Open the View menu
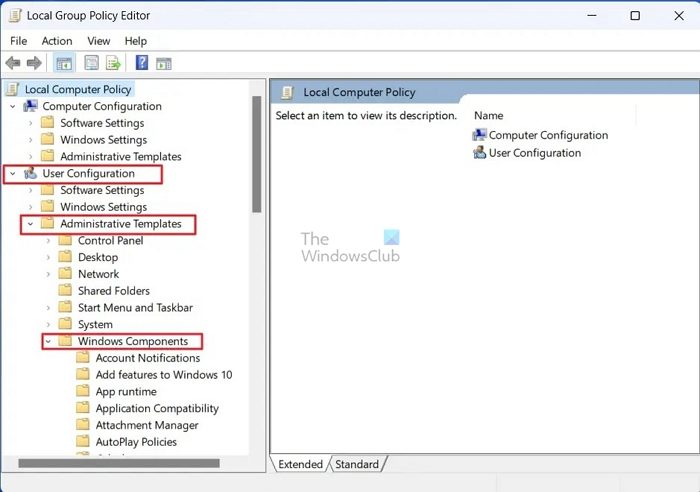The width and height of the screenshot is (700, 492). [x=99, y=41]
